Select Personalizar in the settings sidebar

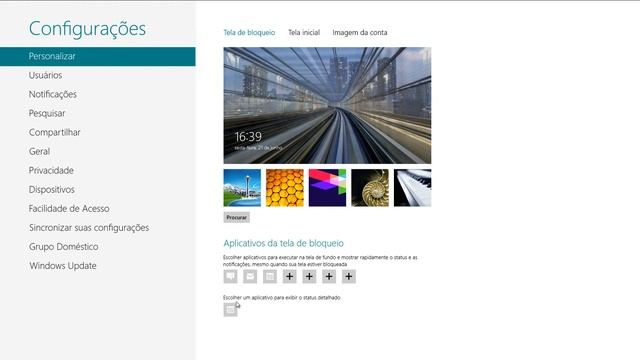click(x=98, y=56)
